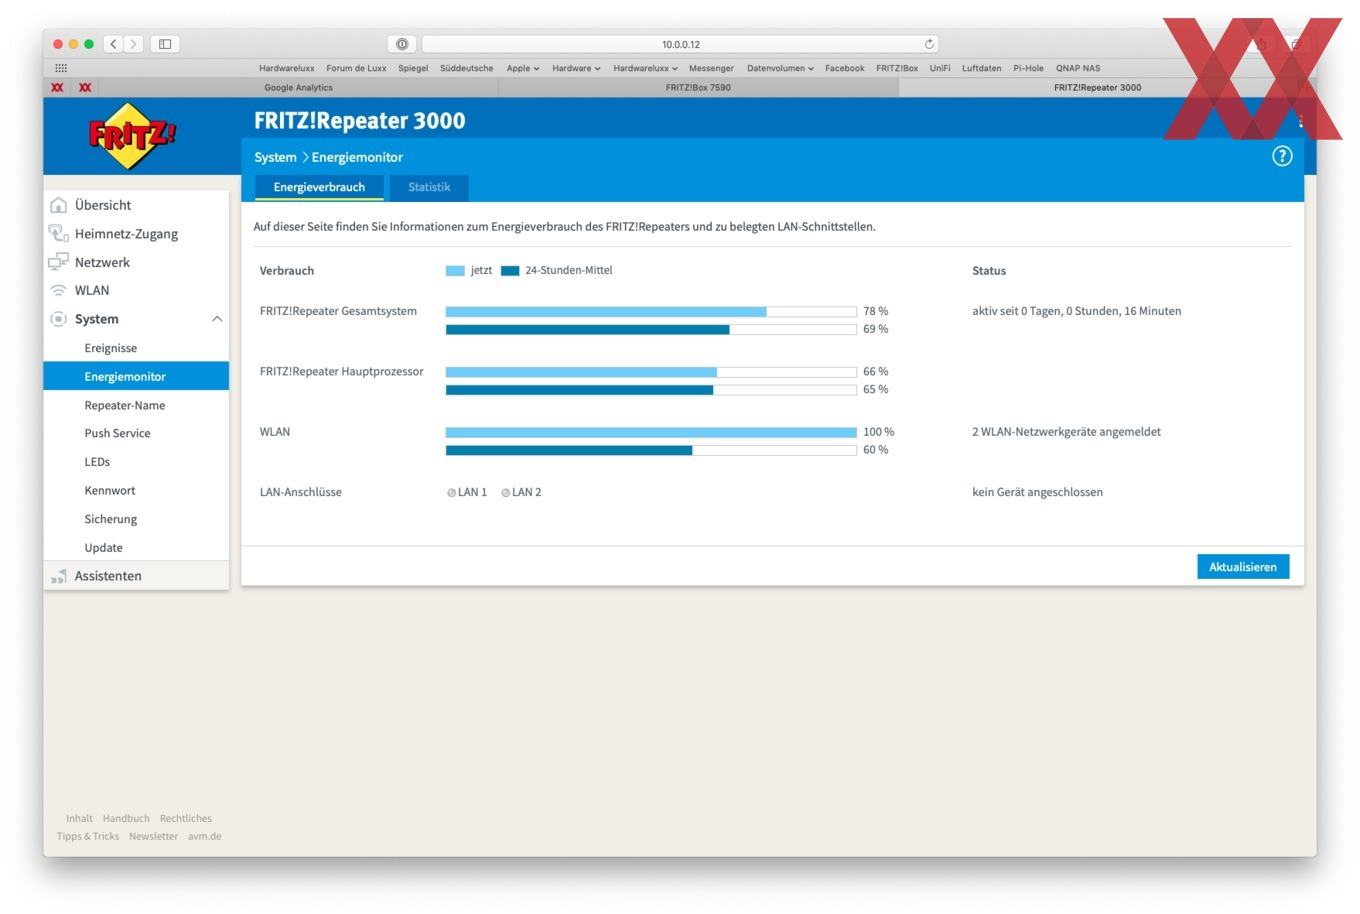Click the Übersicht home icon

58,205
